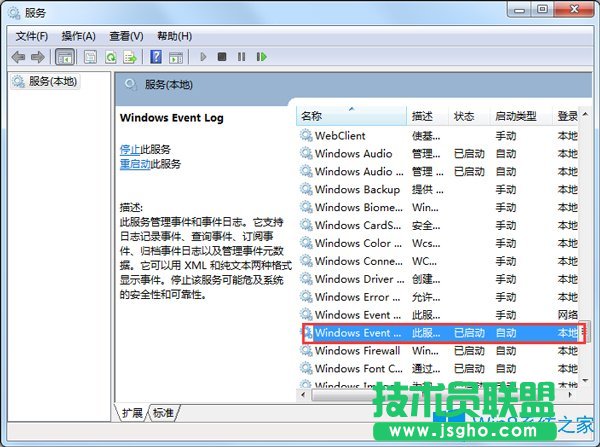Toggle the show/hide console tree icon

pos(64,57)
